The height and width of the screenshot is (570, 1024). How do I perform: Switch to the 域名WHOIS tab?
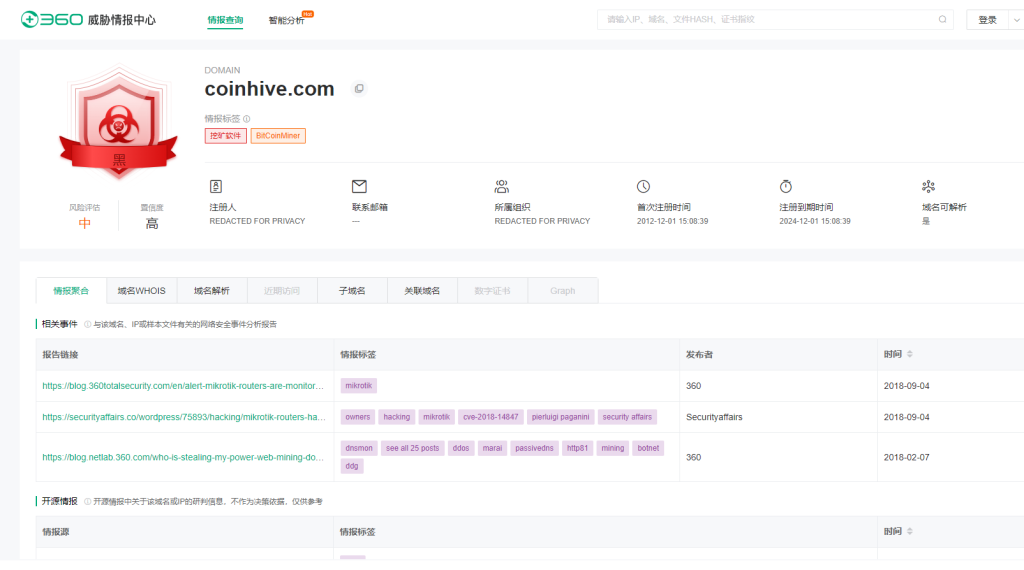click(x=142, y=291)
